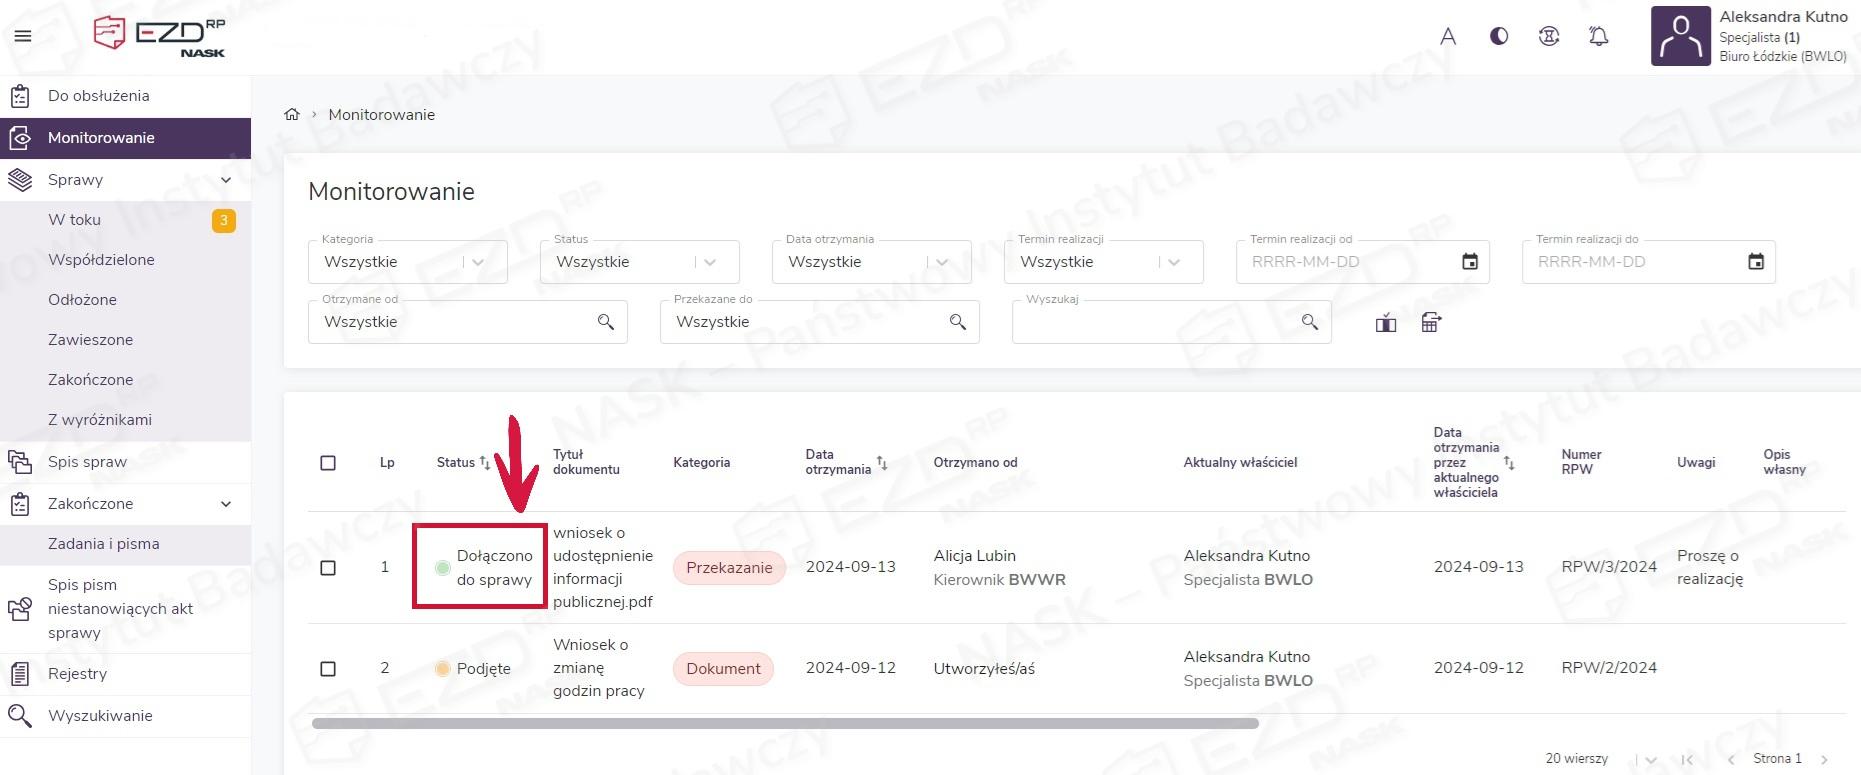Open the hamburger navigation menu
Screen dimensions: 1861x775
tap(23, 36)
